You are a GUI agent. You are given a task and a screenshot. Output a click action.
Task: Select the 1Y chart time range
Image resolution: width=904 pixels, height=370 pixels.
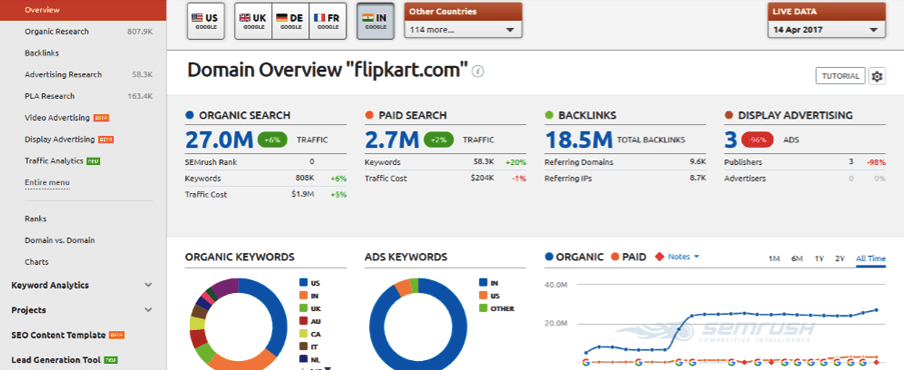(819, 259)
